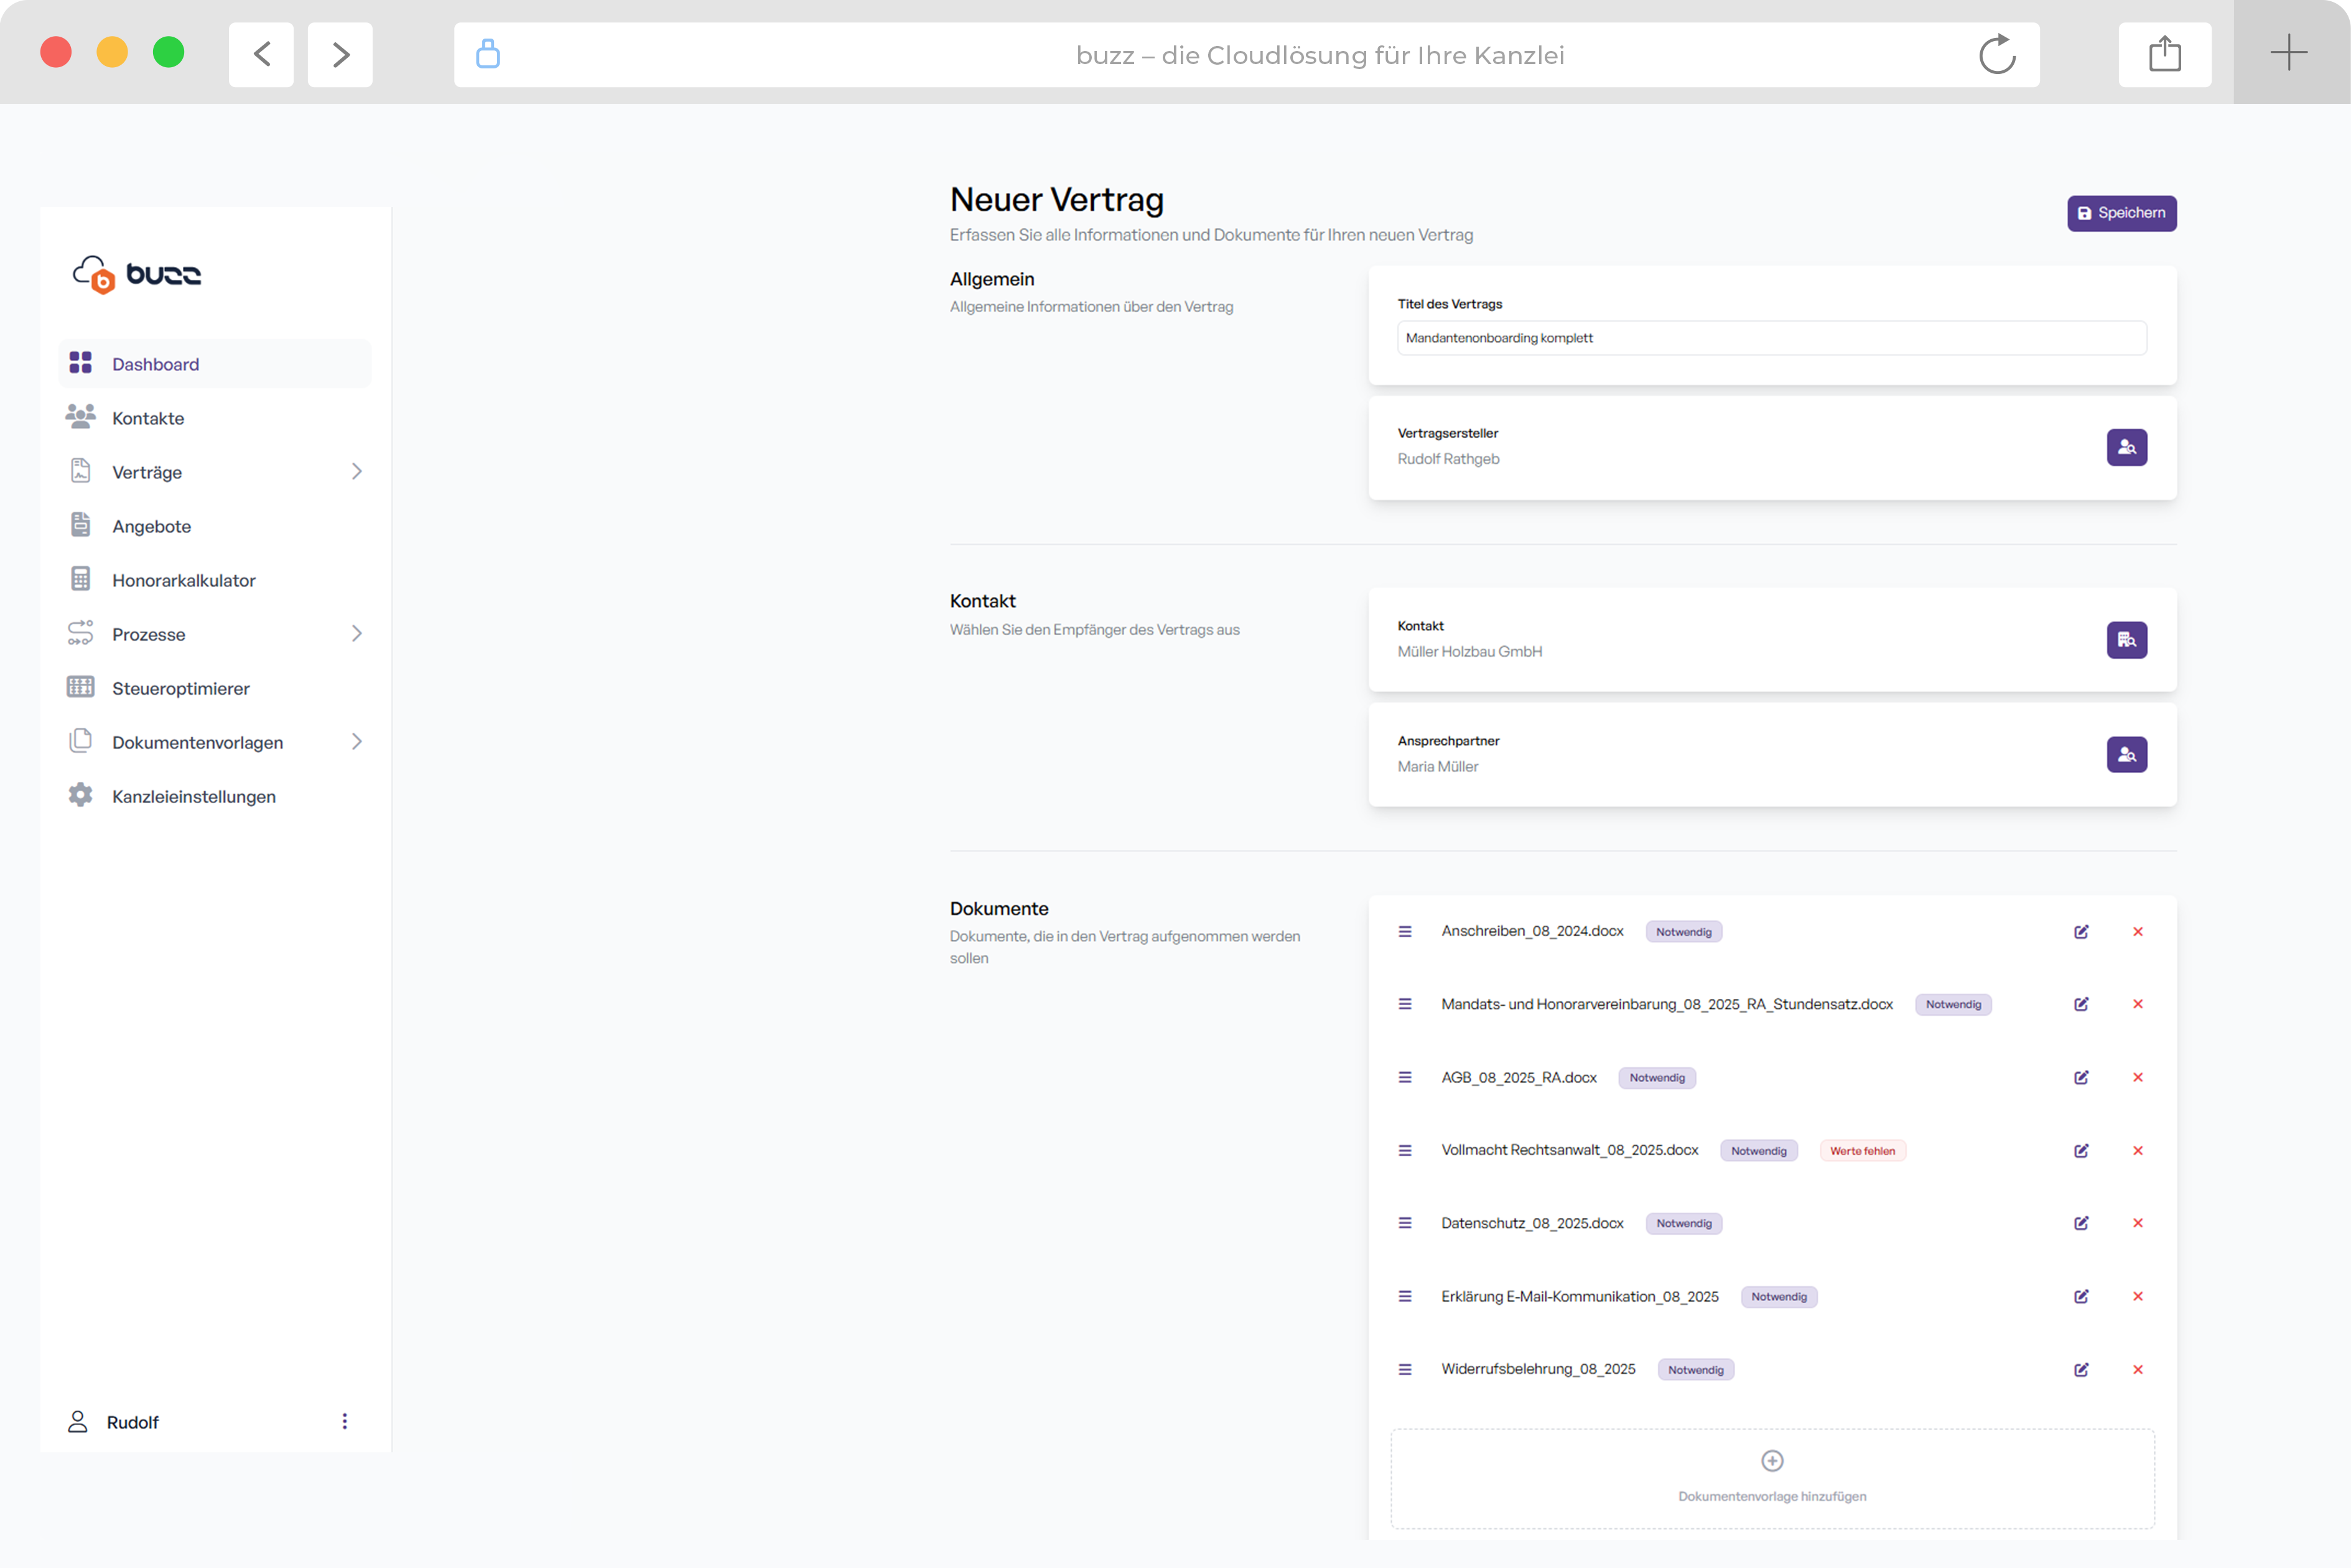Click the plus icon to add Dokumentenvorlage
Screen dimensions: 2351x1568
coord(1772,1461)
